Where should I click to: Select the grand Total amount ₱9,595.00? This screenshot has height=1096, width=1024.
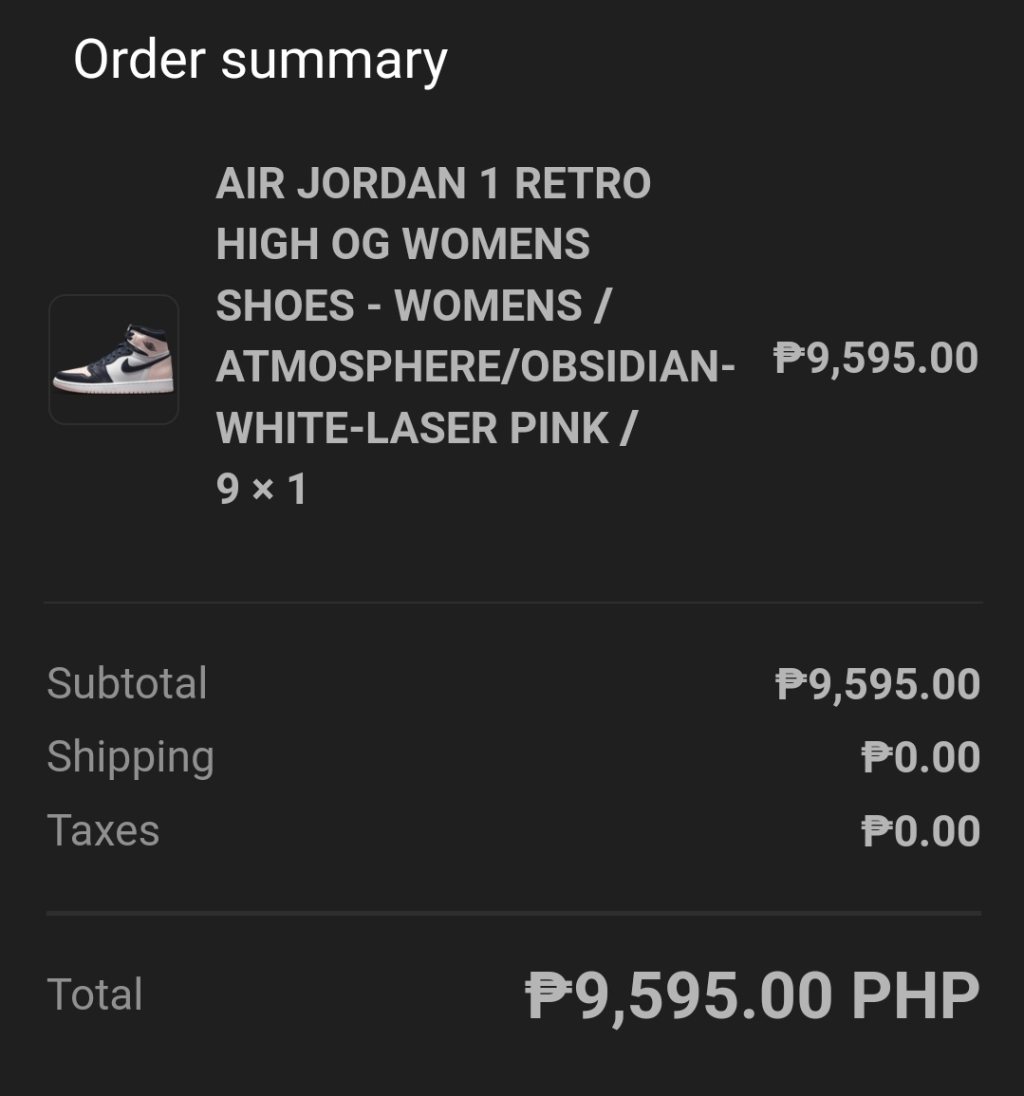(x=680, y=996)
